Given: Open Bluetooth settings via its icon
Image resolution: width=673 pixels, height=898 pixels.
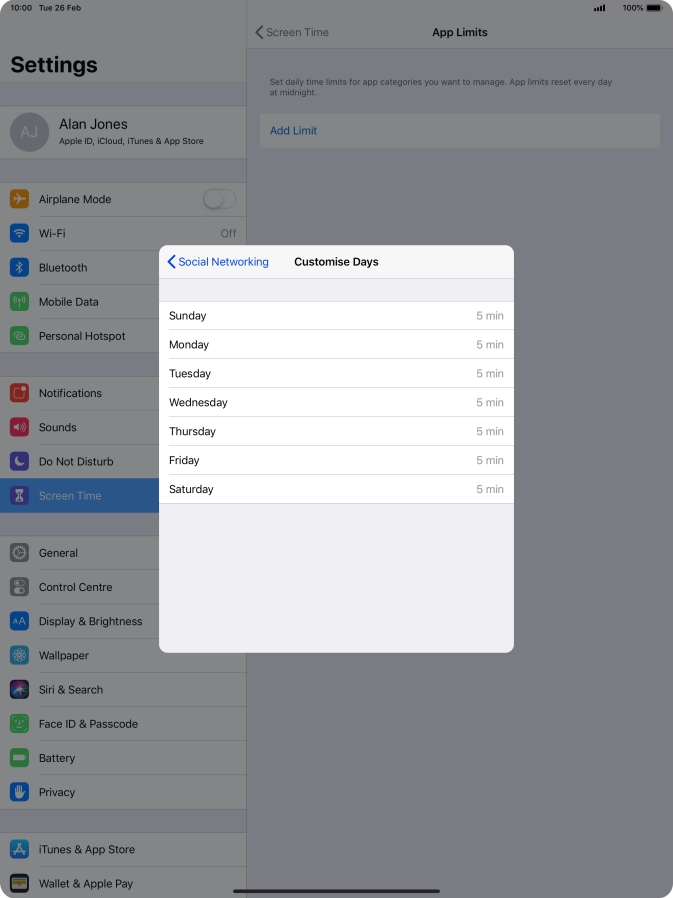Looking at the screenshot, I should (x=20, y=267).
